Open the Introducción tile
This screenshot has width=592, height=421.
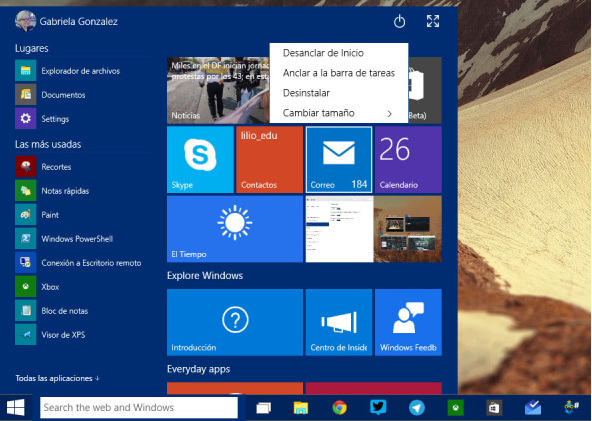235,322
